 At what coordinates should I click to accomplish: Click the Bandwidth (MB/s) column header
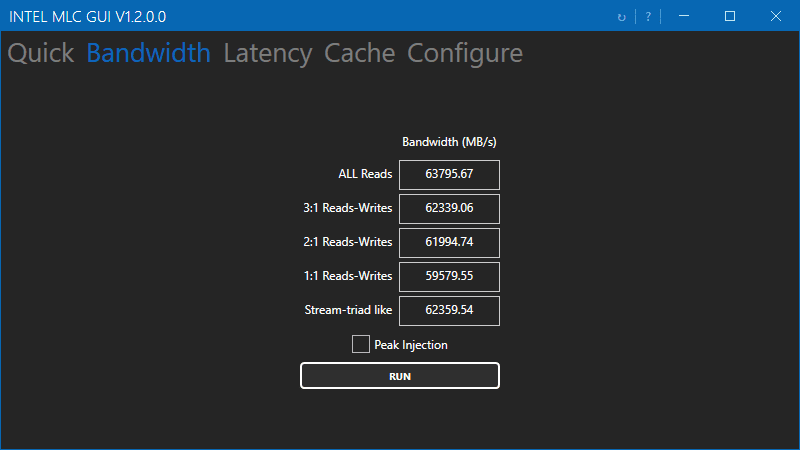tap(449, 142)
